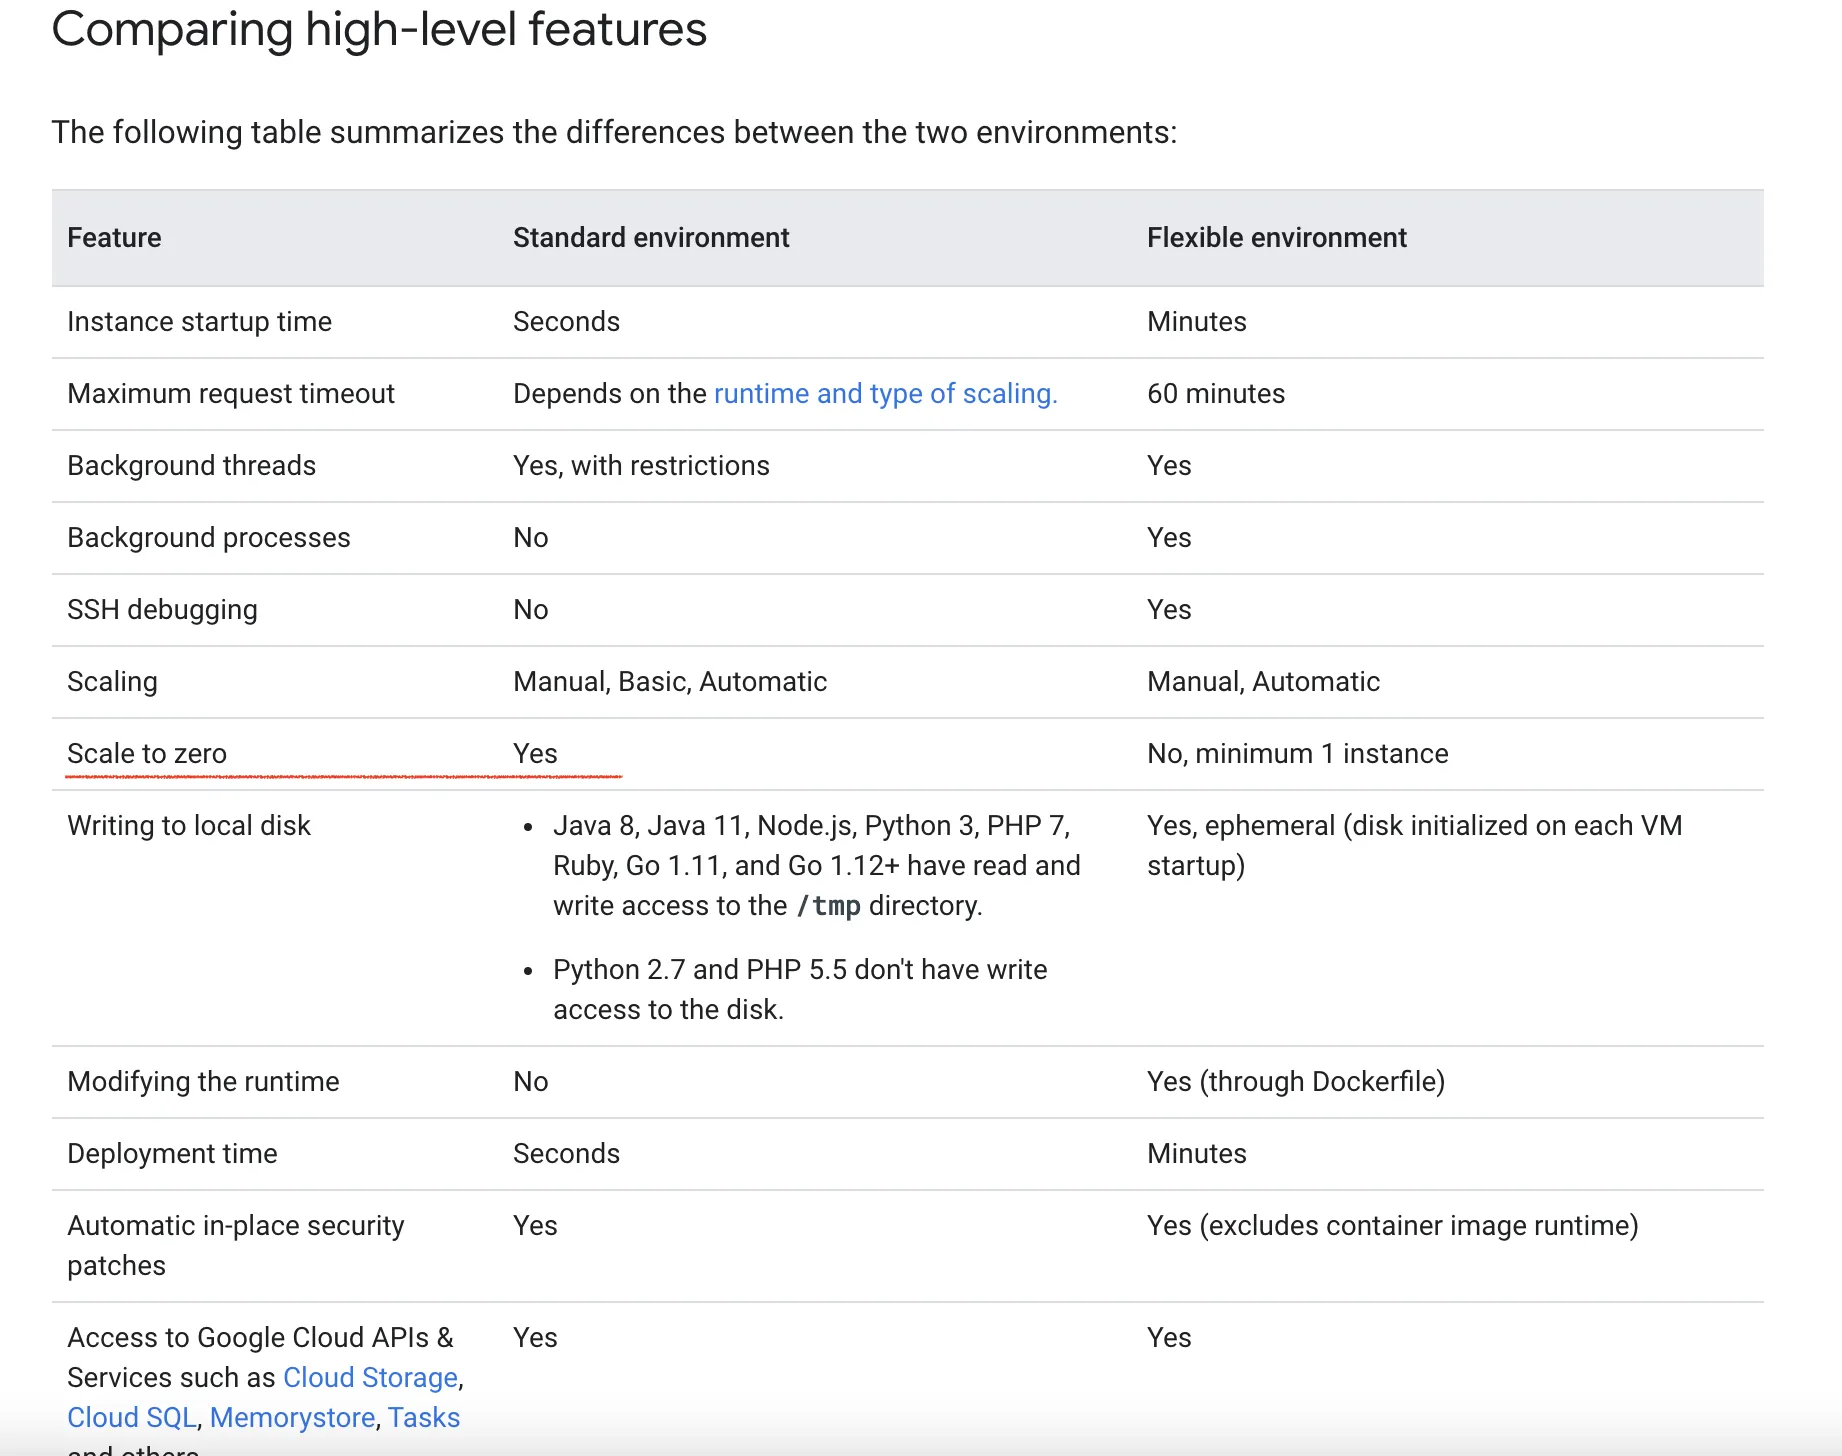Go to the Tasks link
The height and width of the screenshot is (1456, 1842).
coord(424,1418)
